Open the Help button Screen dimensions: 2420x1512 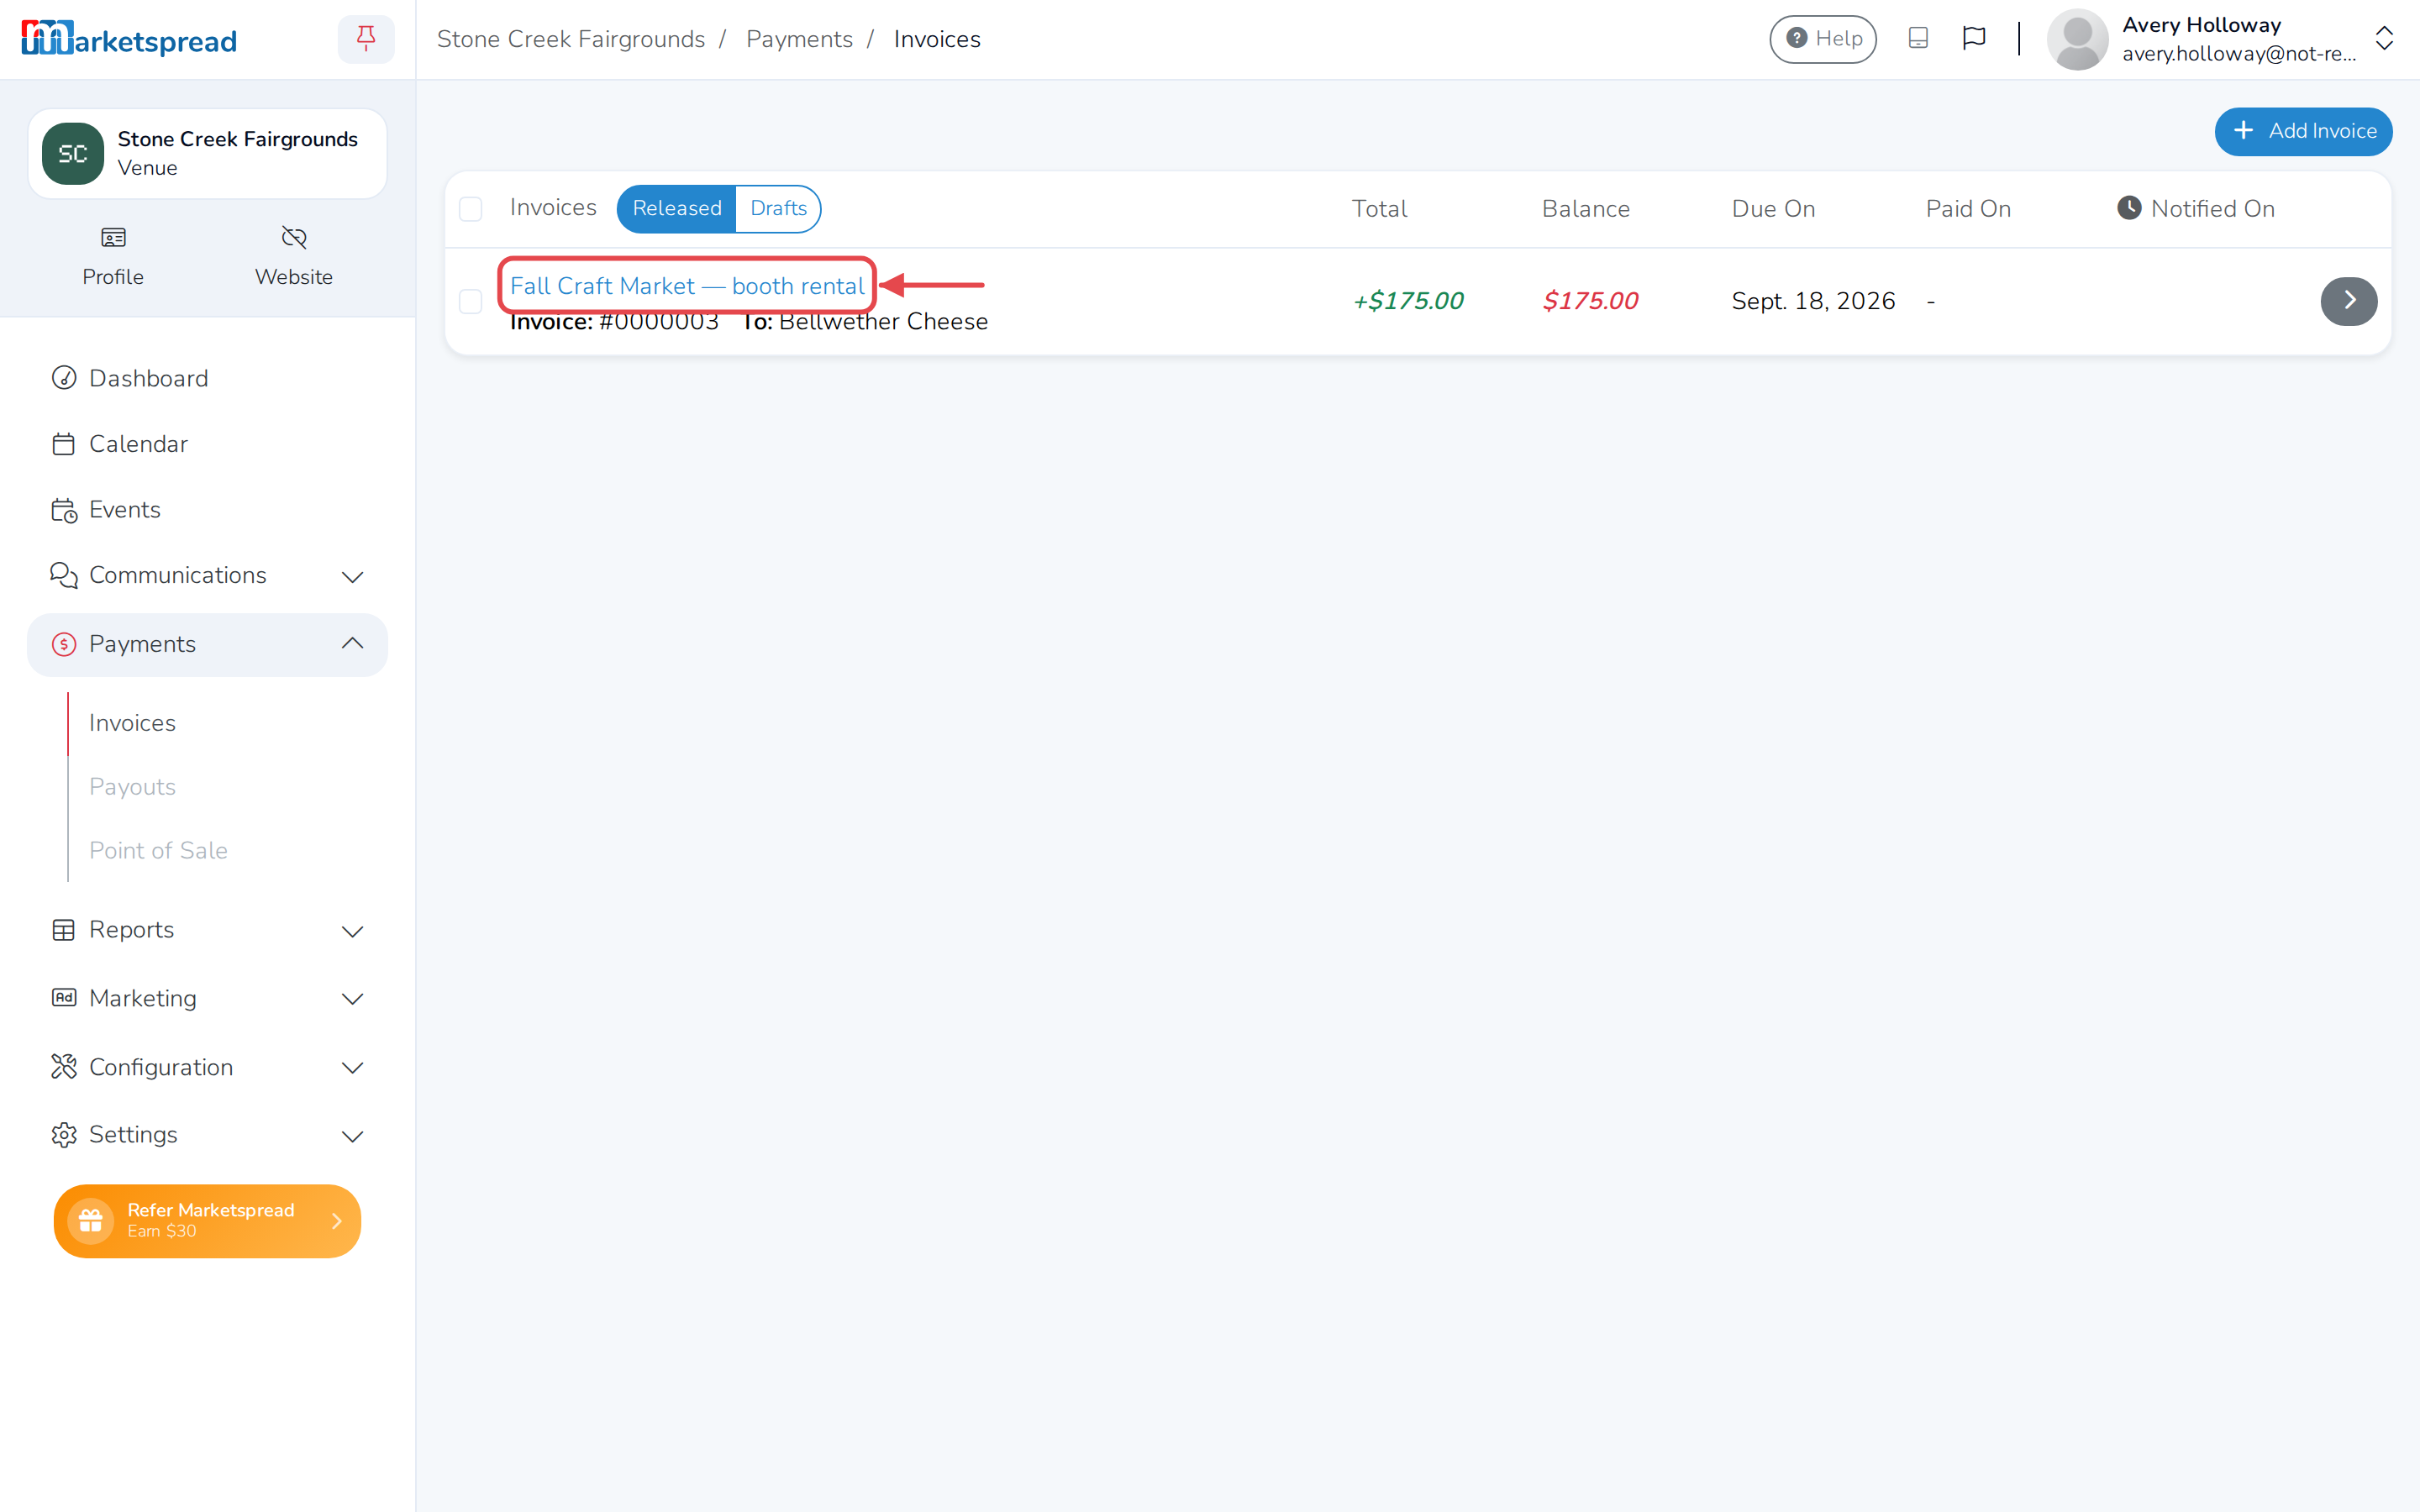point(1823,39)
